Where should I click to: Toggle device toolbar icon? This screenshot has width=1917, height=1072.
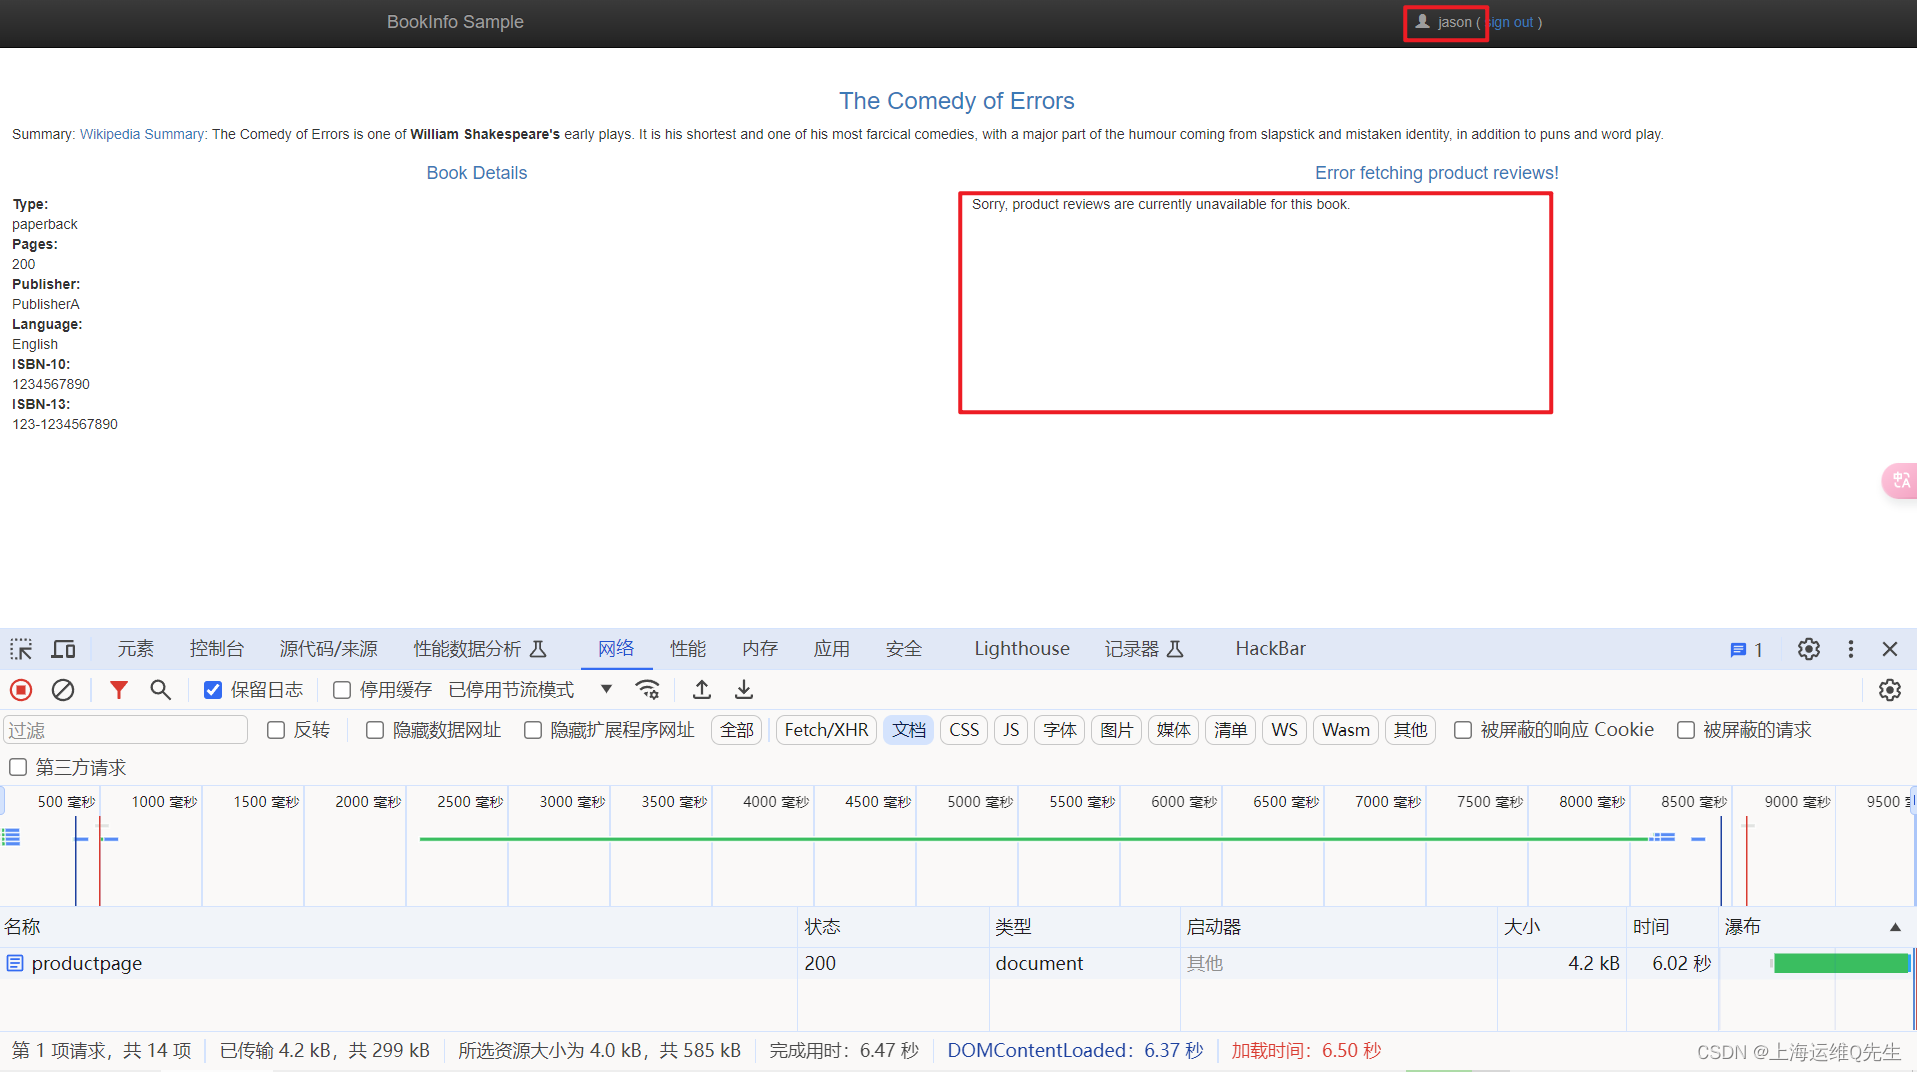coord(63,649)
